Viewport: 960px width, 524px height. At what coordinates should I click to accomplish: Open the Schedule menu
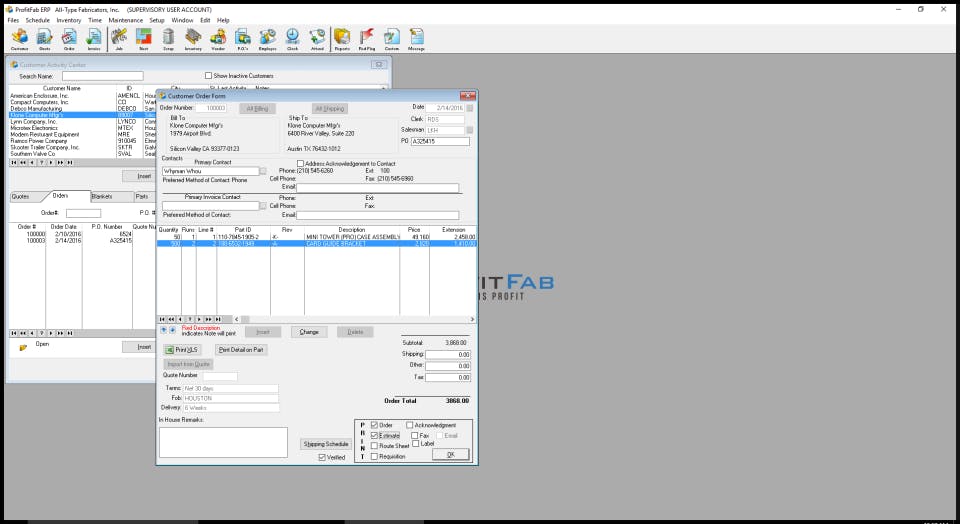[37, 20]
